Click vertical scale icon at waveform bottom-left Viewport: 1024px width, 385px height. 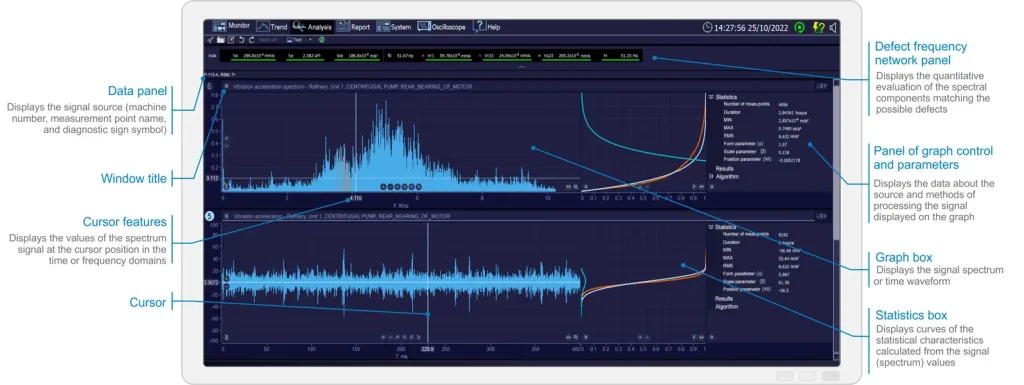point(226,337)
